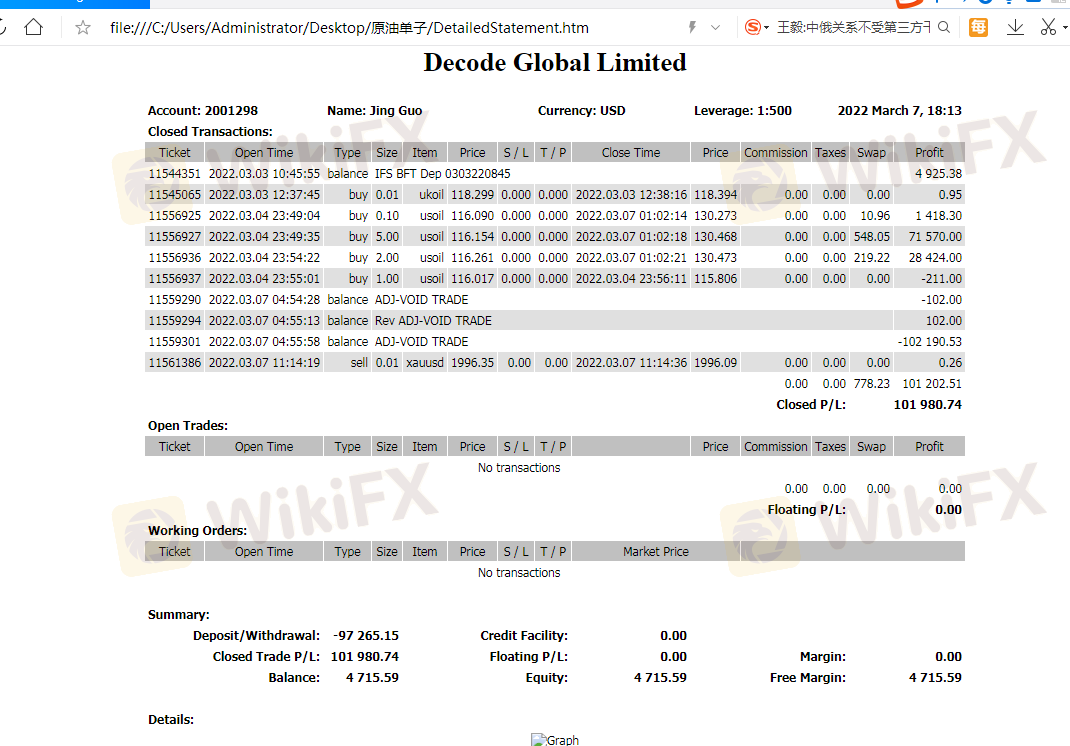Image resolution: width=1070 pixels, height=746 pixels.
Task: Click Free Margin value 4 715.59
Action: tap(935, 678)
